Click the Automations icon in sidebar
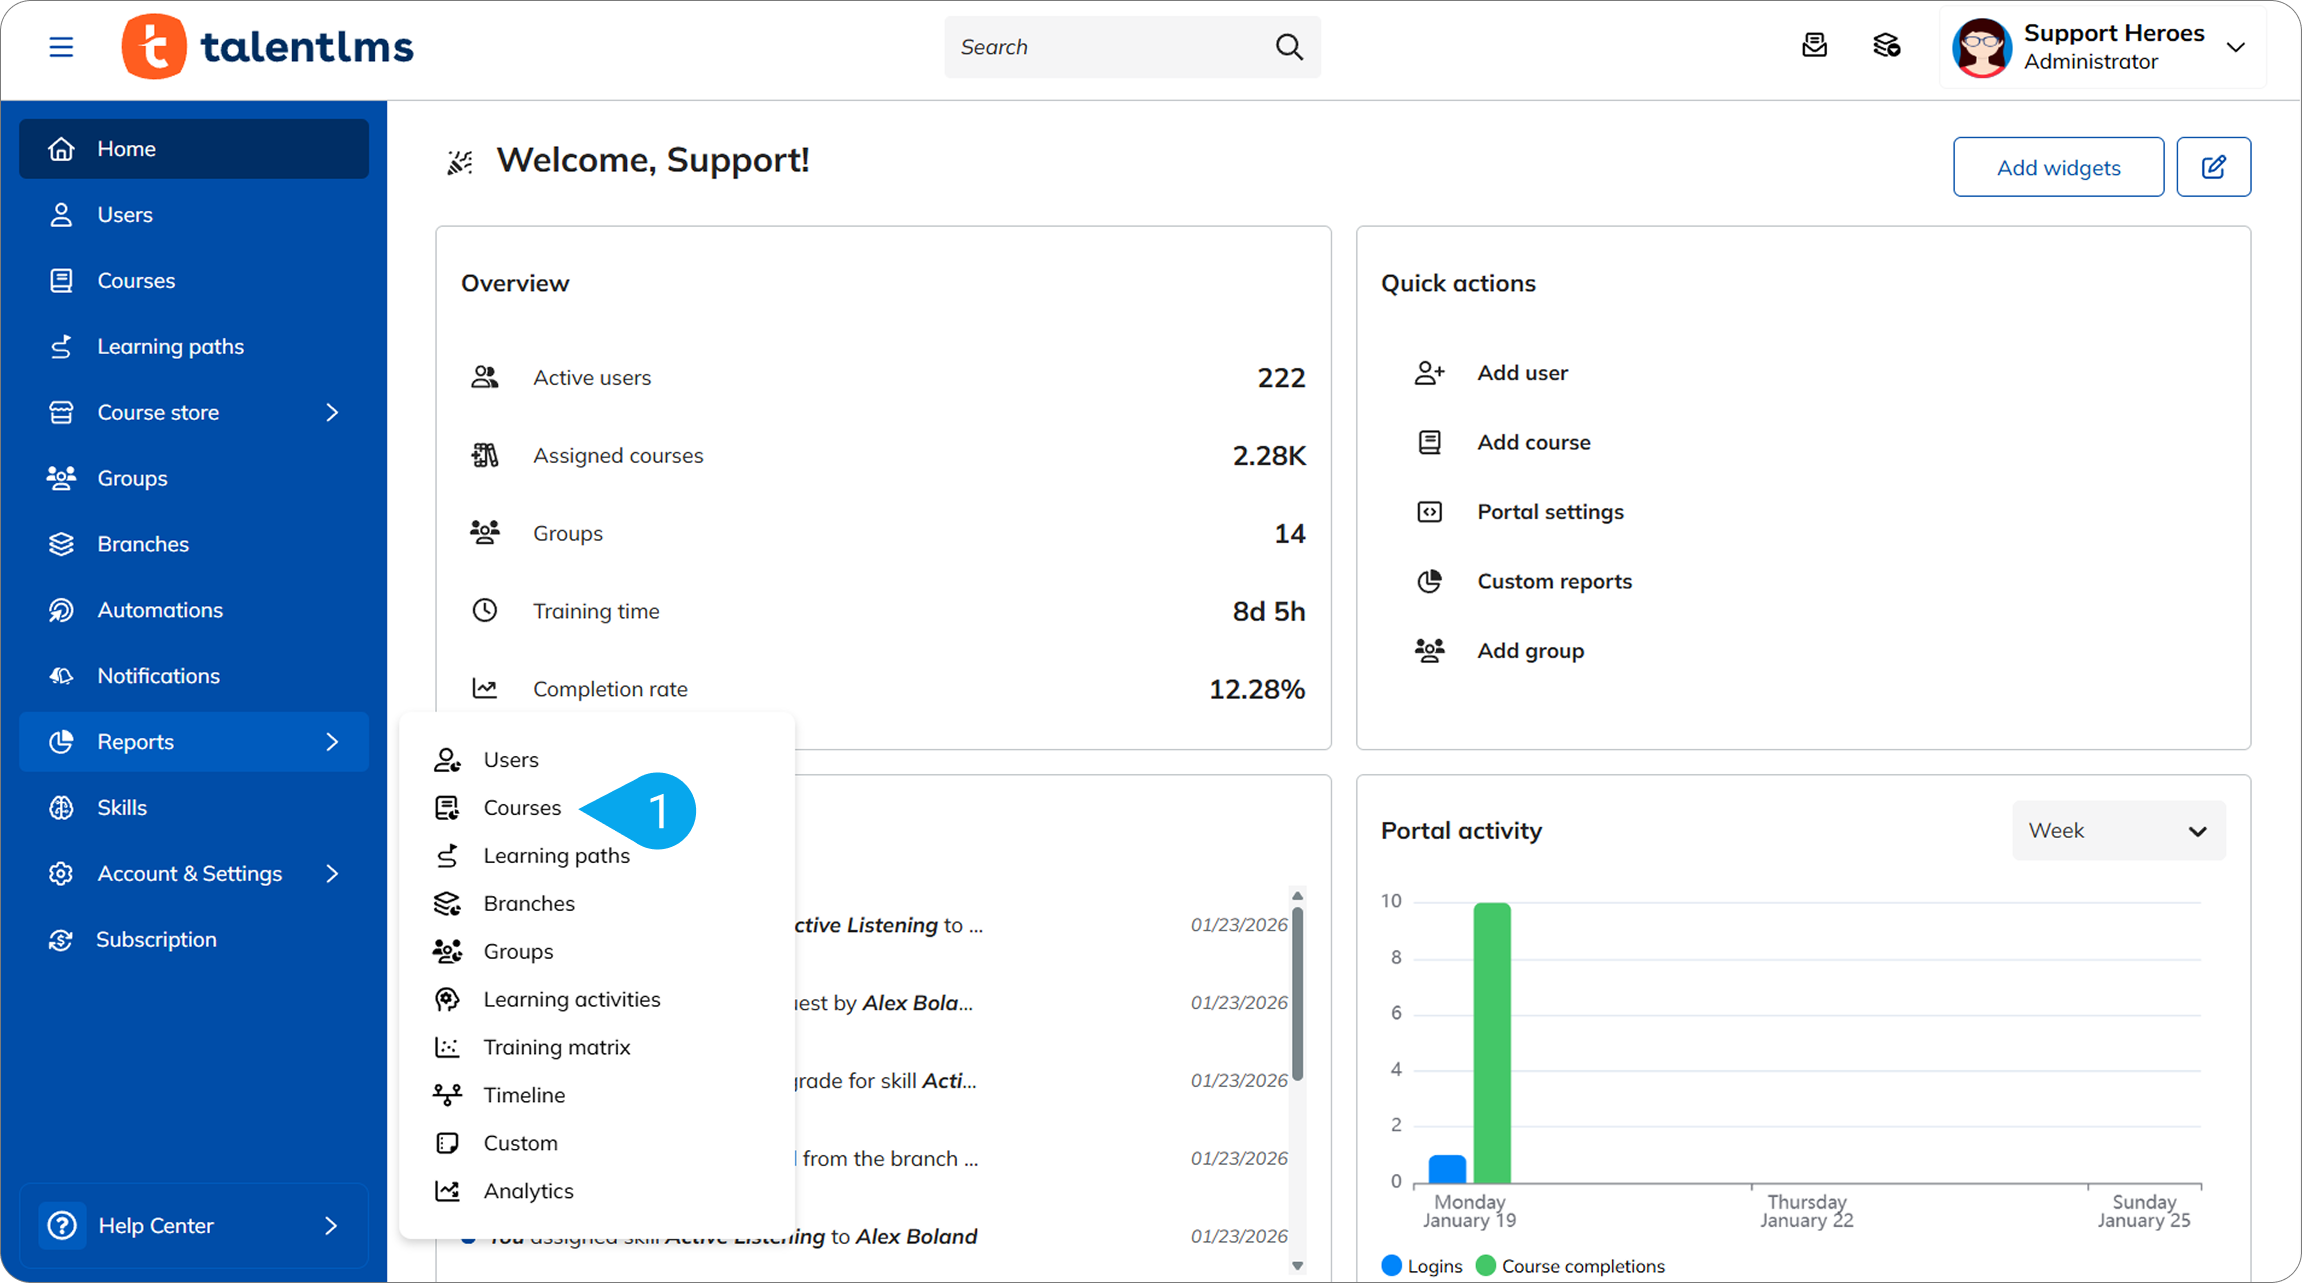Screen dimensions: 2302x1283 61,610
